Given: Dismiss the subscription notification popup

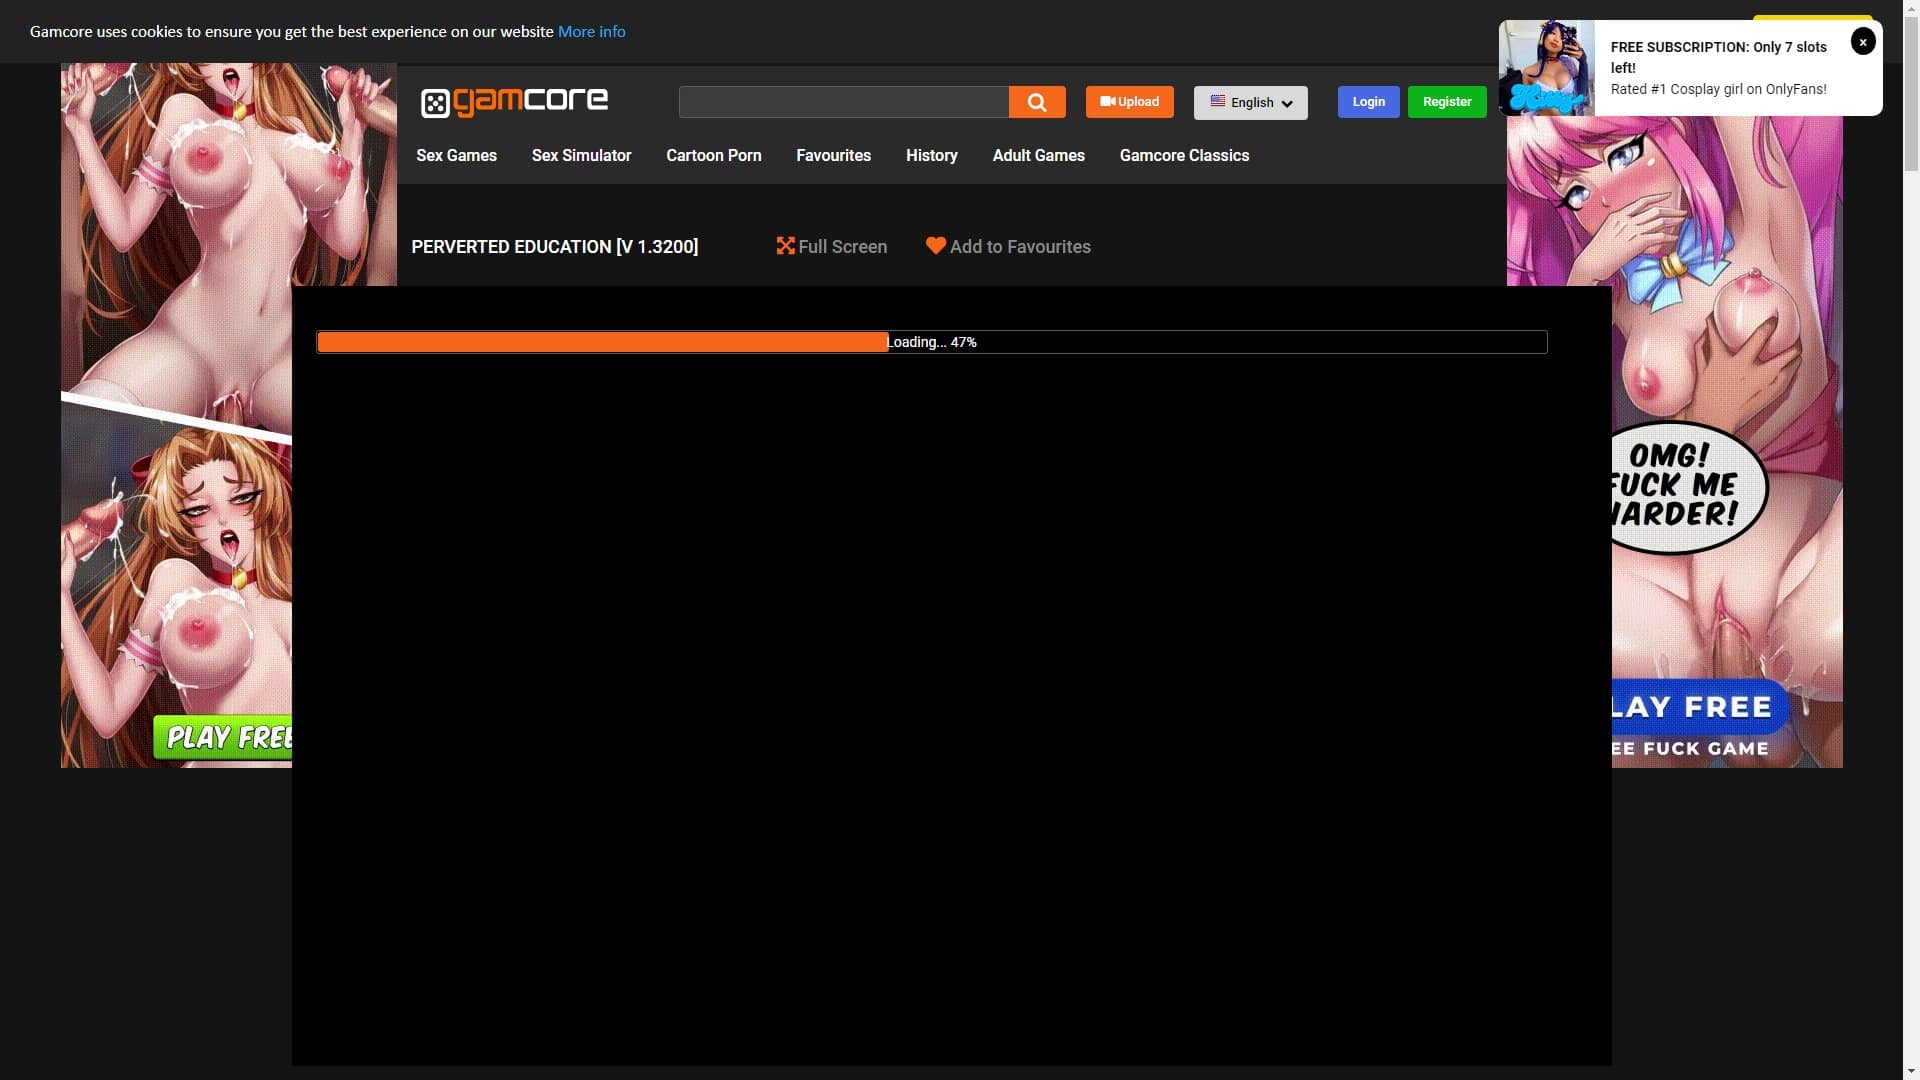Looking at the screenshot, I should coord(1862,41).
